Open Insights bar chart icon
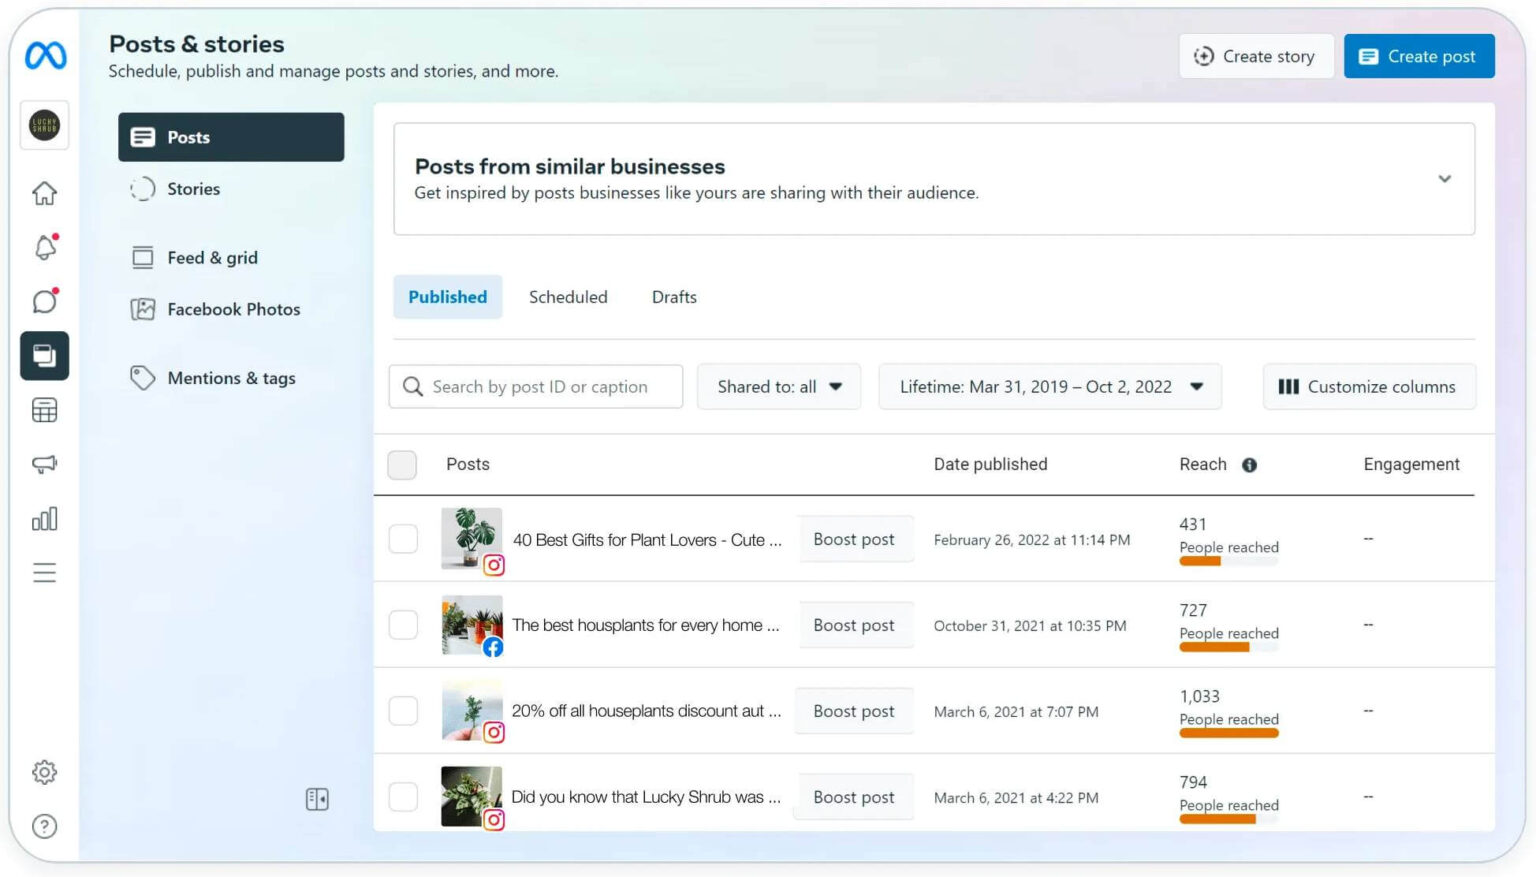Viewport: 1536px width, 877px height. pyautogui.click(x=44, y=519)
